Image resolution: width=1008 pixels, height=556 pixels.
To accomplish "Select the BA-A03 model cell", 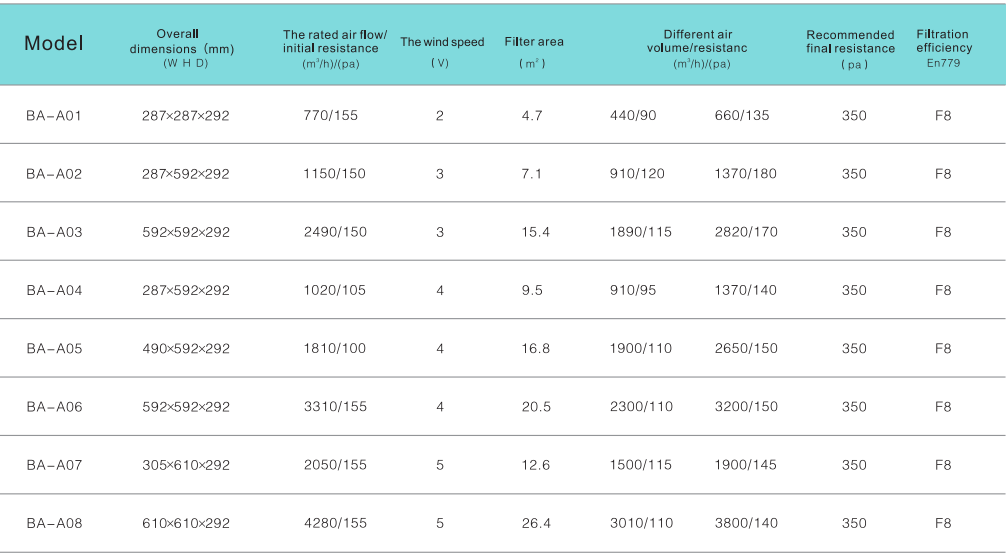I will pos(54,232).
